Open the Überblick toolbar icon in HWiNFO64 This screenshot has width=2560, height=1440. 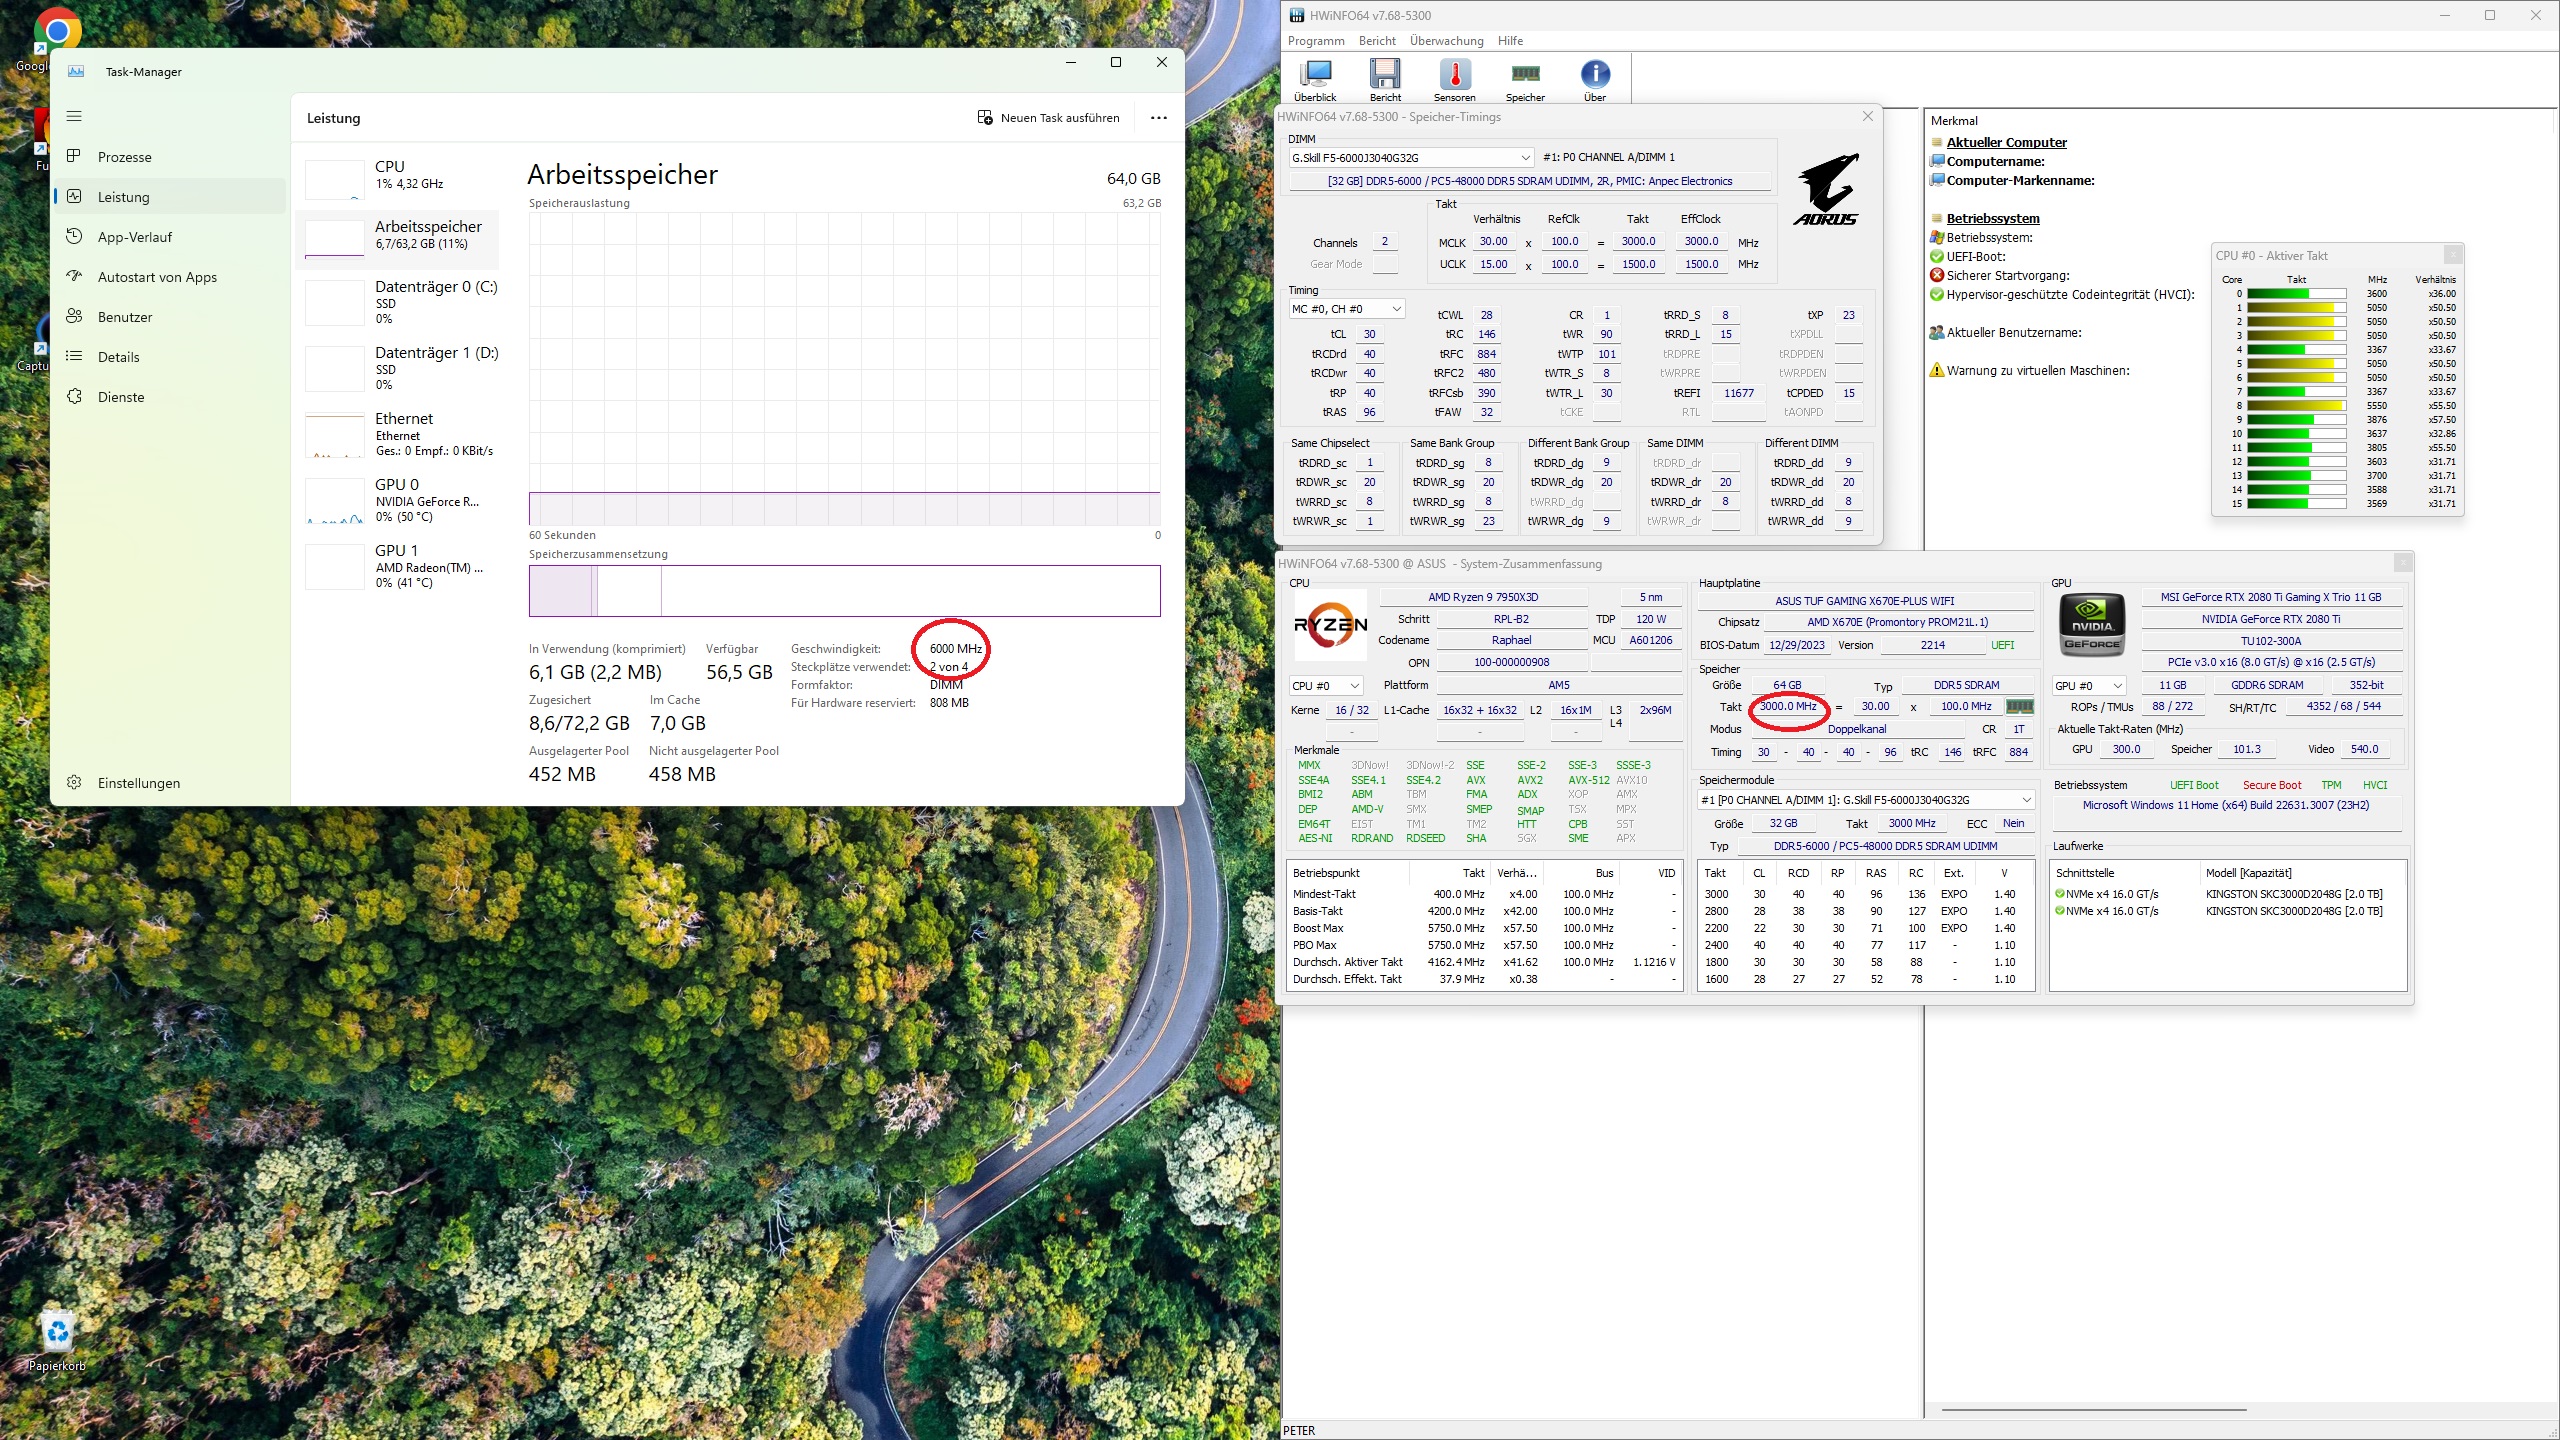click(1315, 80)
